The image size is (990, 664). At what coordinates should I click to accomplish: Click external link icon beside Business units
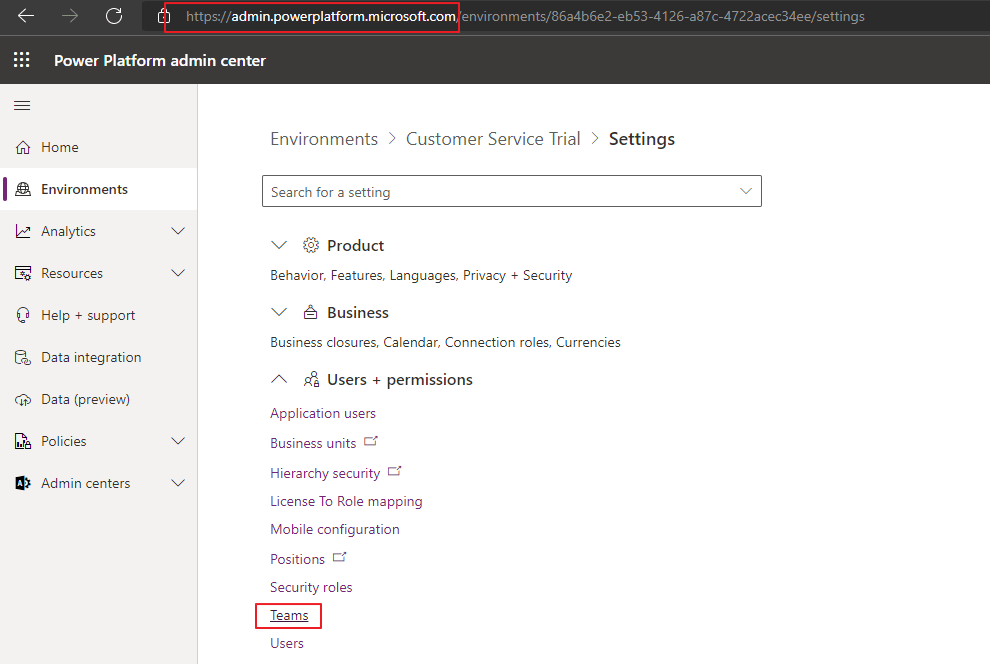pyautogui.click(x=371, y=441)
